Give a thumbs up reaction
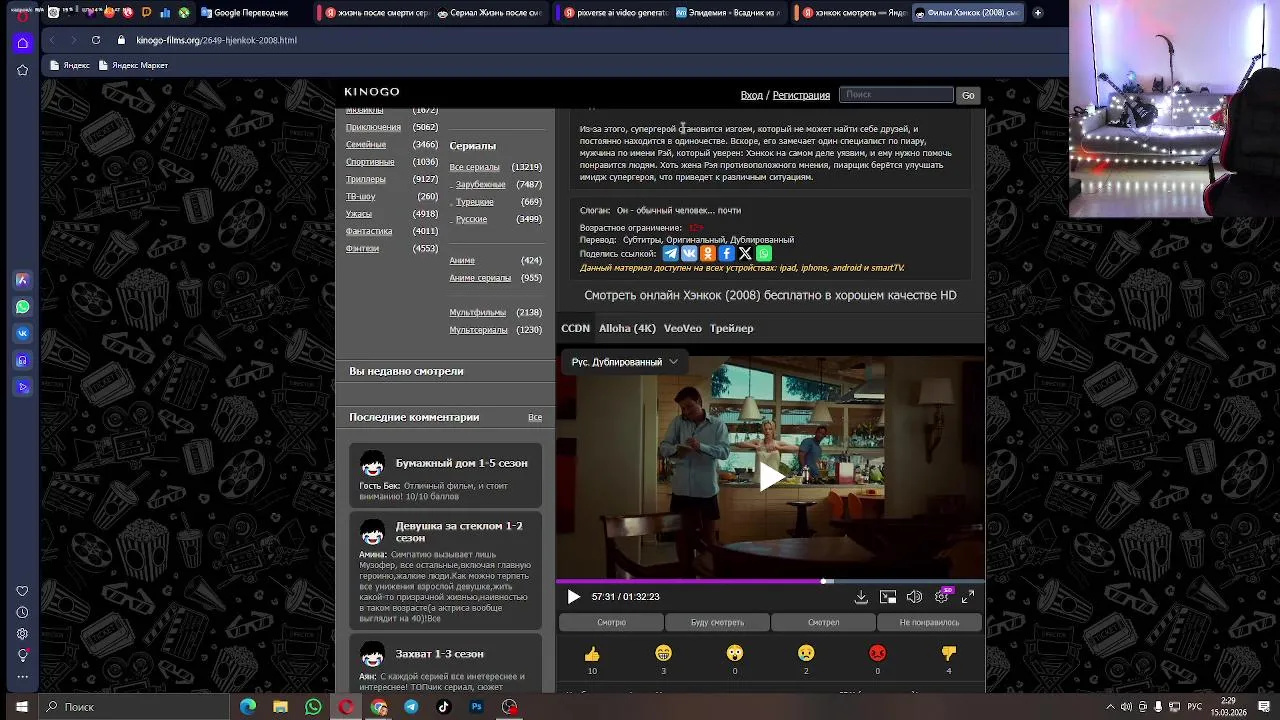 [x=592, y=654]
